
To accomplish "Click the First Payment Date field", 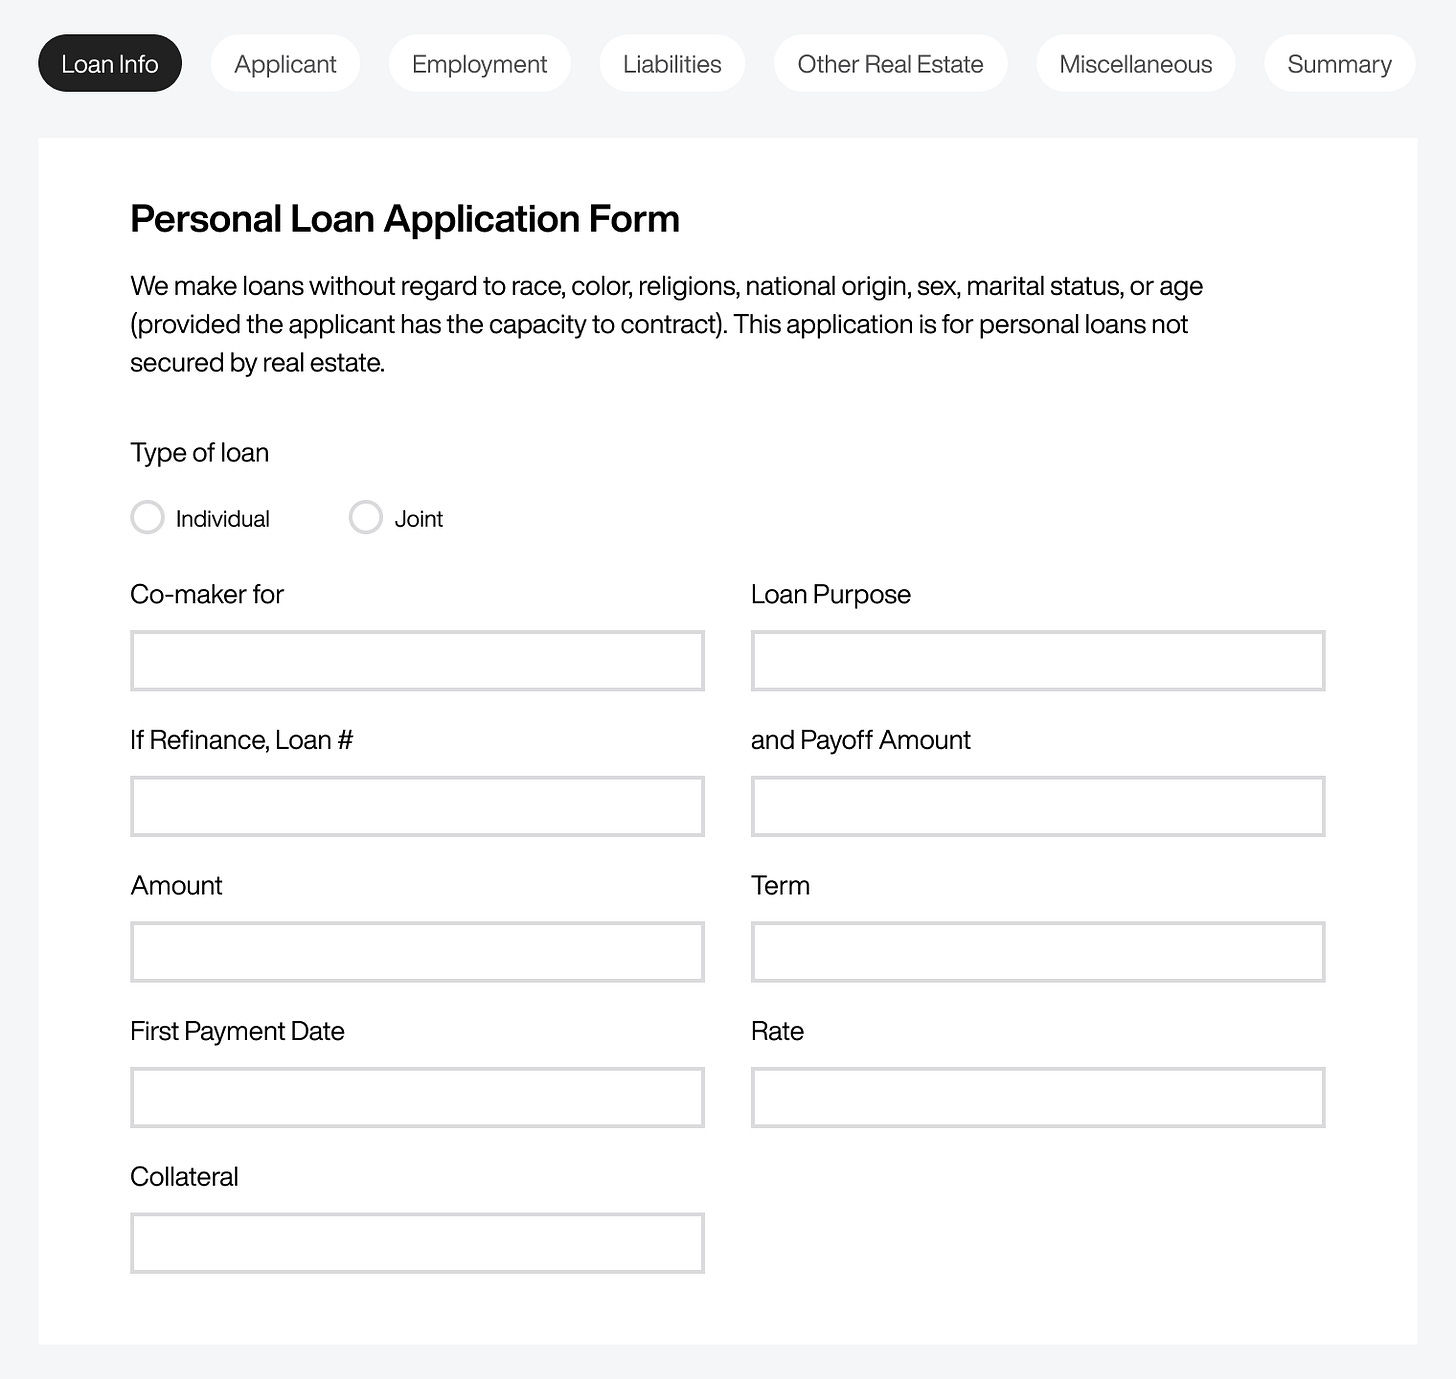I will [417, 1098].
